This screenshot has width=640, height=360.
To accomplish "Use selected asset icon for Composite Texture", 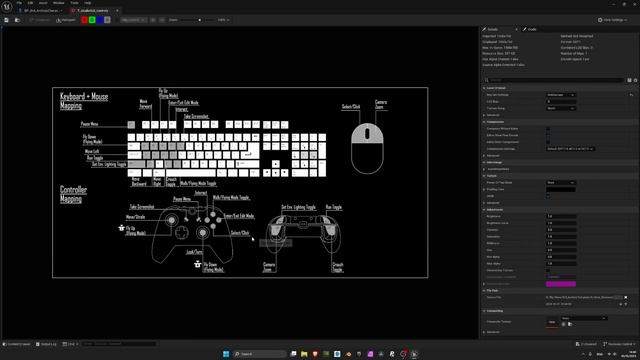I will click(564, 324).
